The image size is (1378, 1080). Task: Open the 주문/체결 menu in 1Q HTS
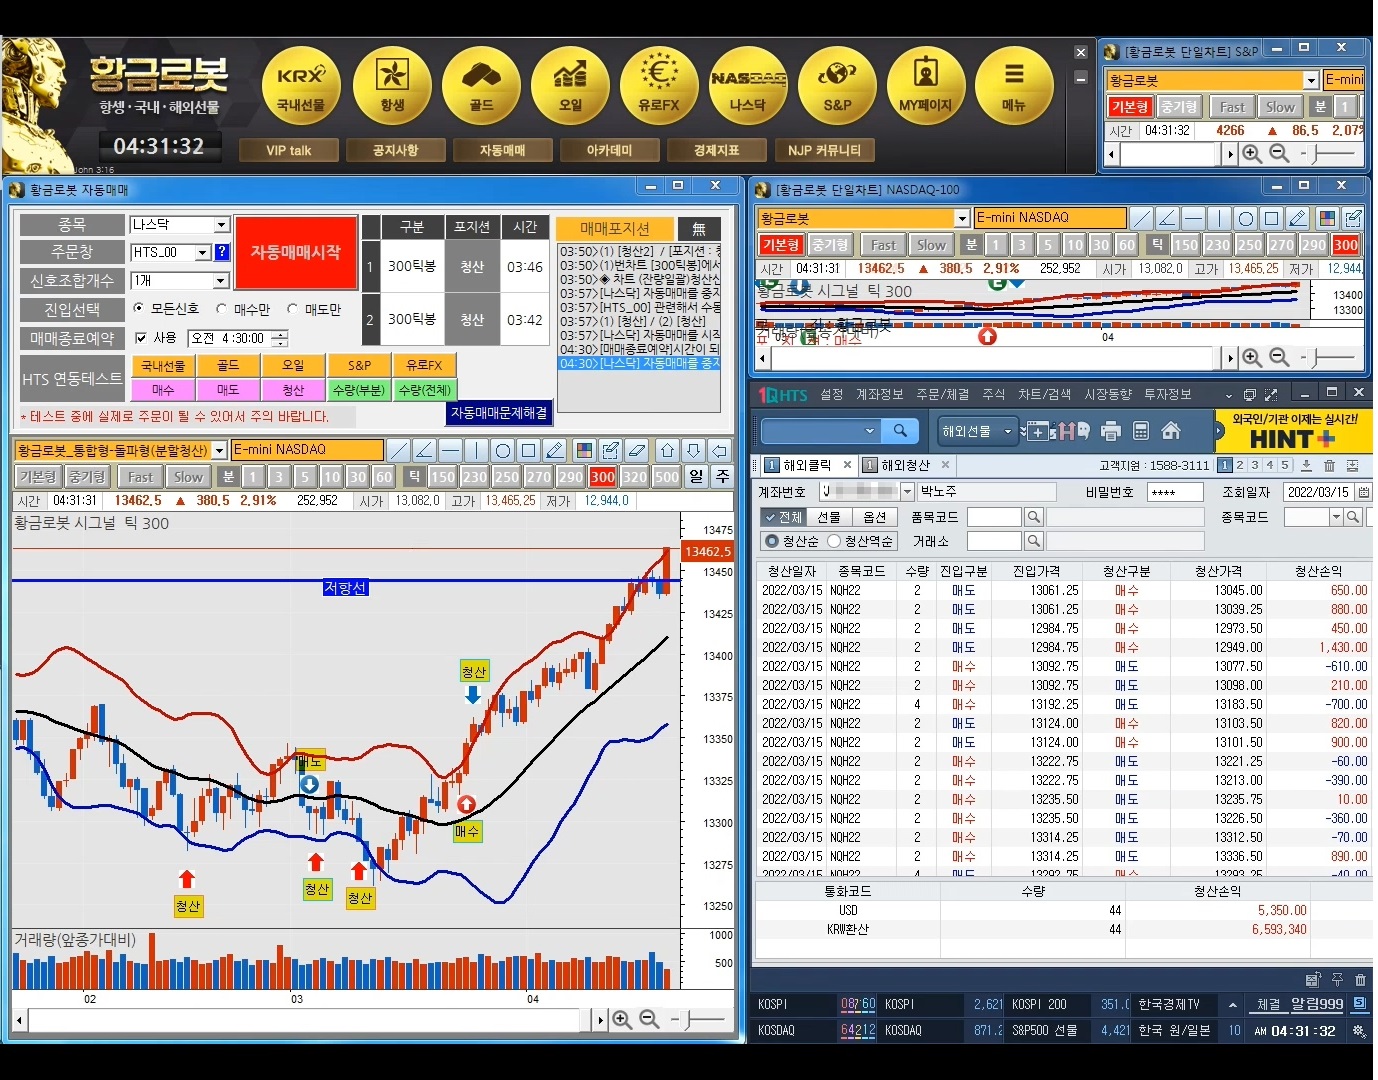(x=943, y=395)
